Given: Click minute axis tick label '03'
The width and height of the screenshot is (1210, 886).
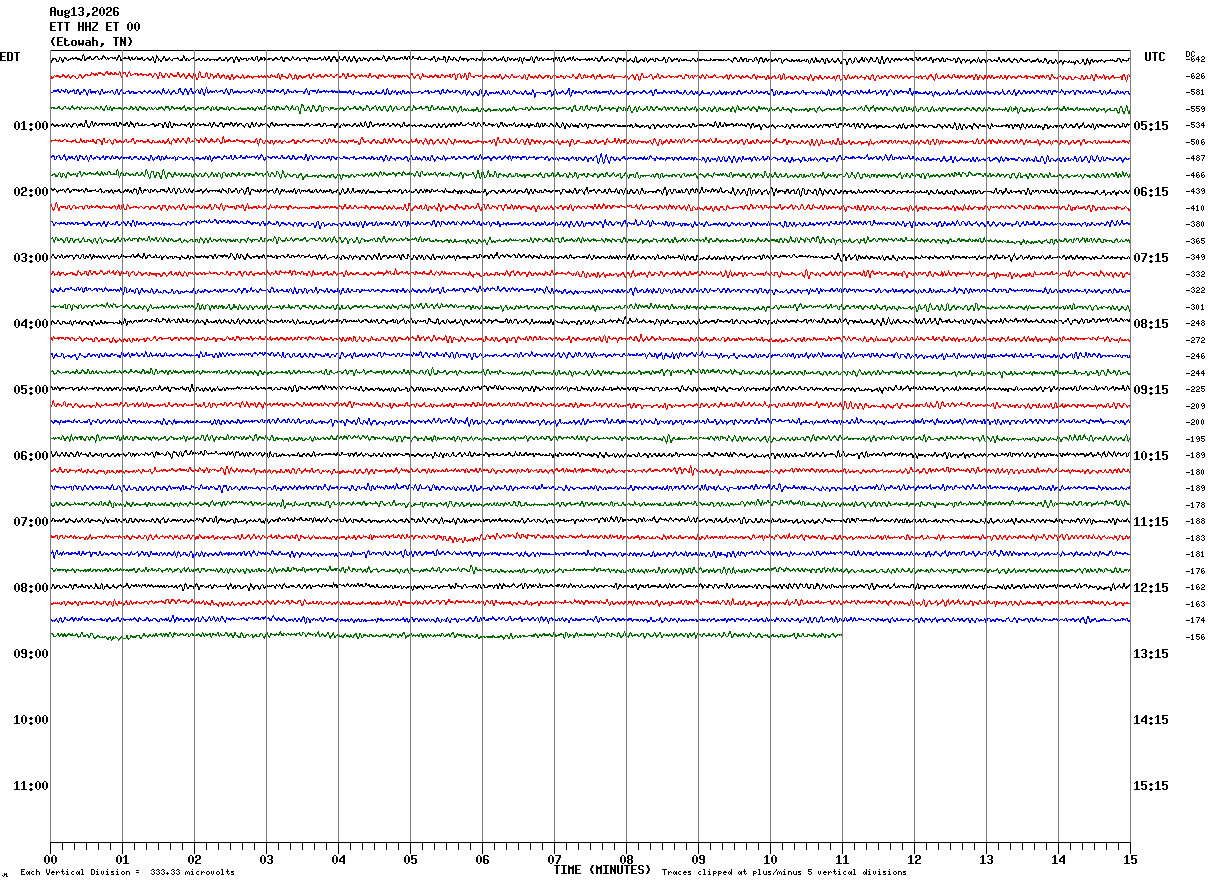Looking at the screenshot, I should [x=266, y=859].
